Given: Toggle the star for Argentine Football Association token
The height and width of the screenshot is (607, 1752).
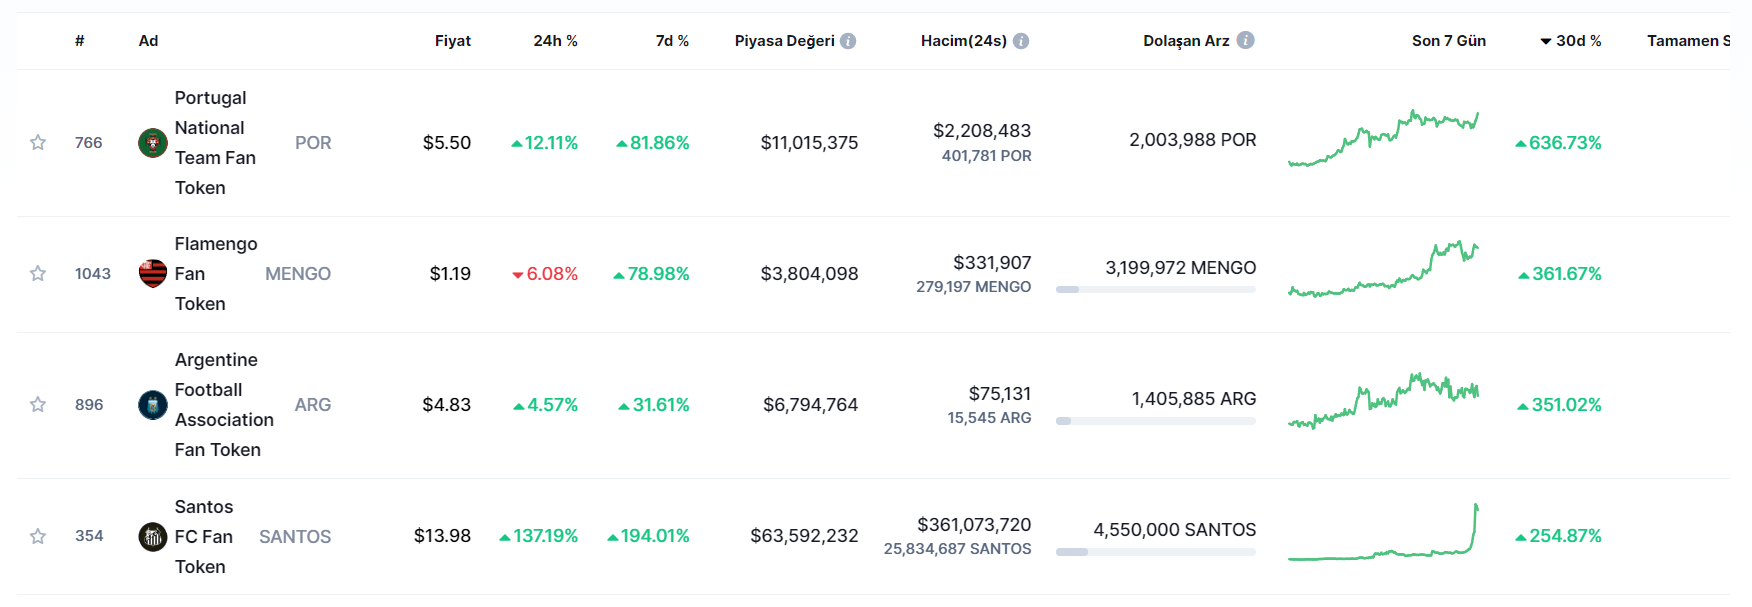Looking at the screenshot, I should 38,404.
